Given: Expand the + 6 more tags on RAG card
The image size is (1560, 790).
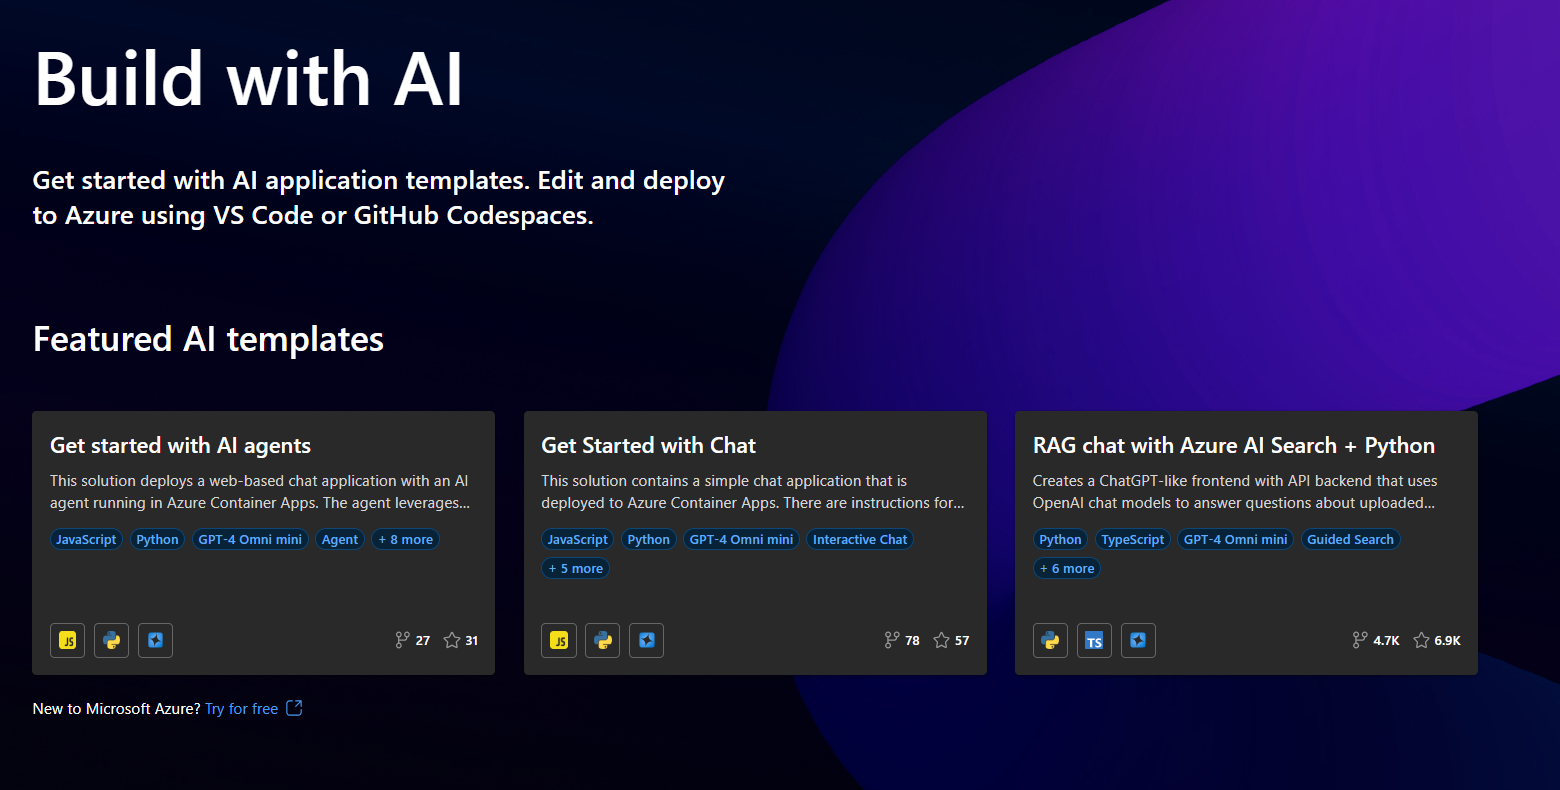Looking at the screenshot, I should [1067, 568].
